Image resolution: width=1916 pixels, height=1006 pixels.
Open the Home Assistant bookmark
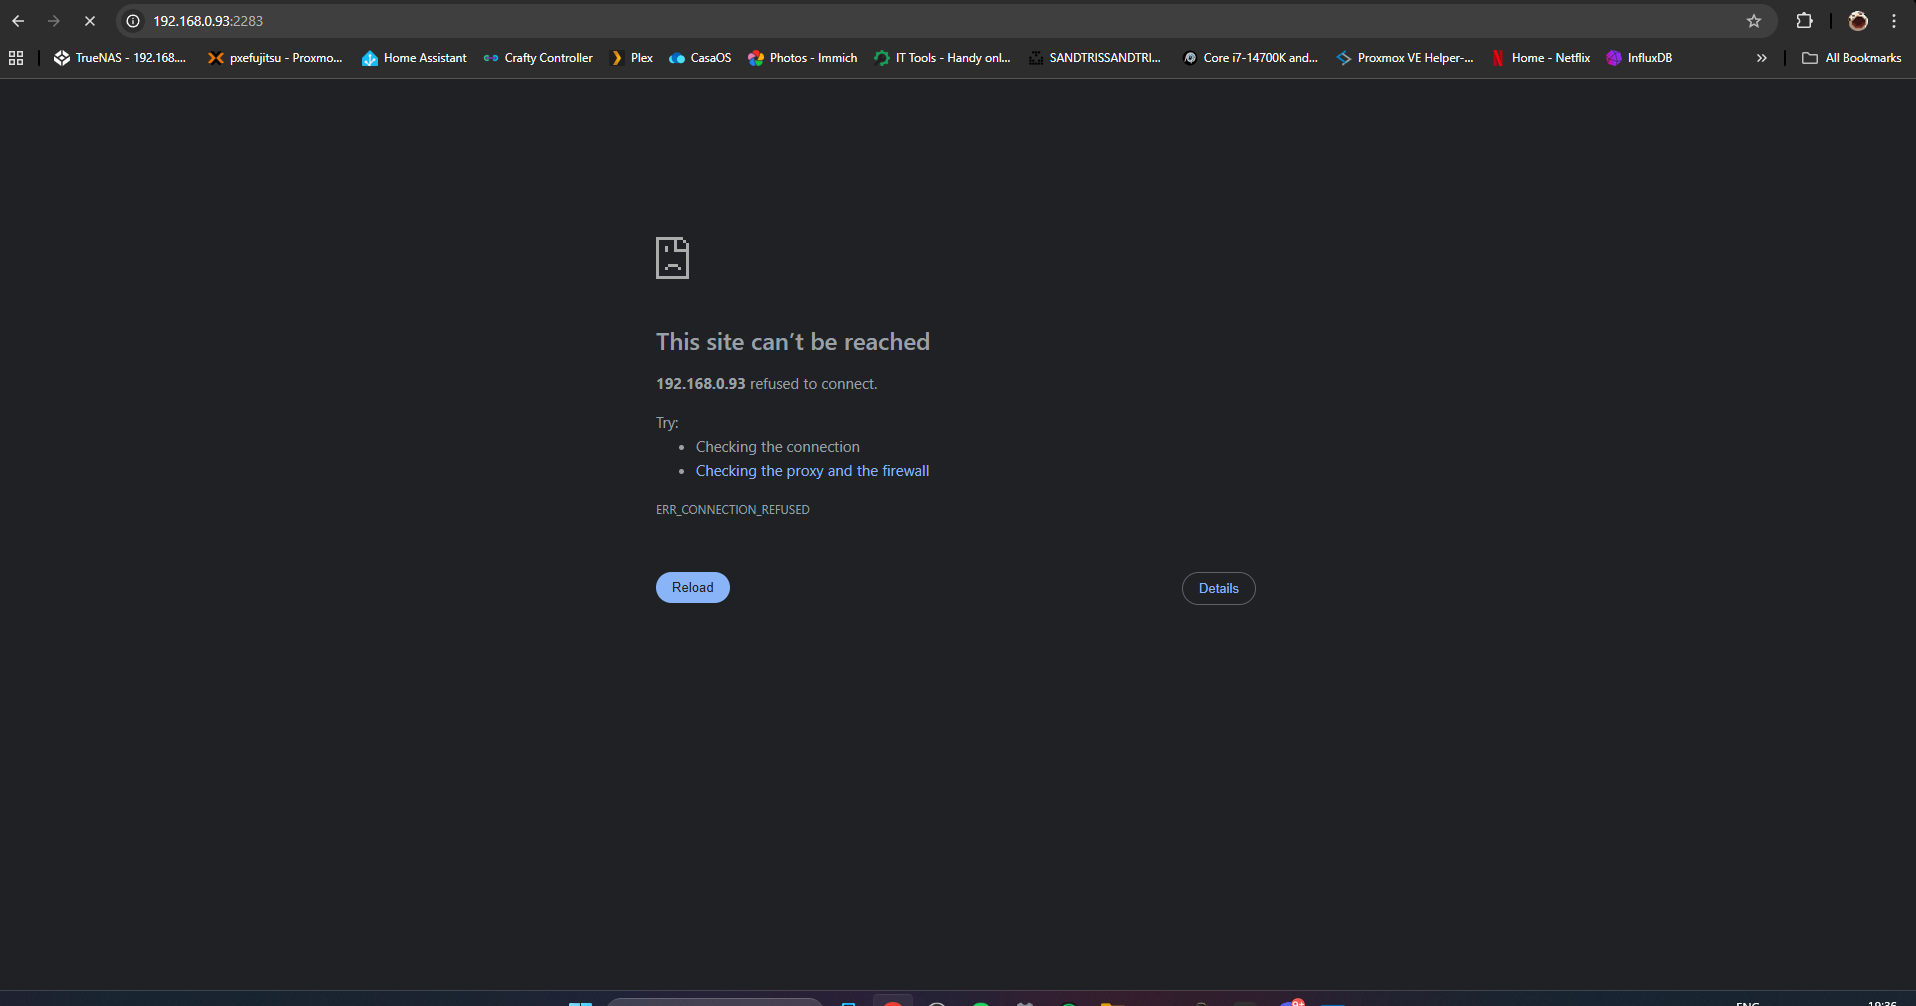414,58
